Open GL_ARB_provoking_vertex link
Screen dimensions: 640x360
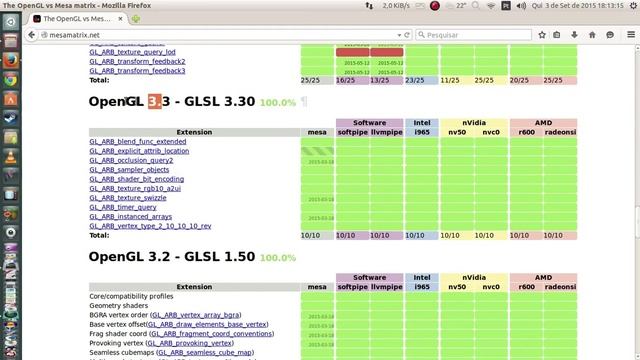point(190,343)
